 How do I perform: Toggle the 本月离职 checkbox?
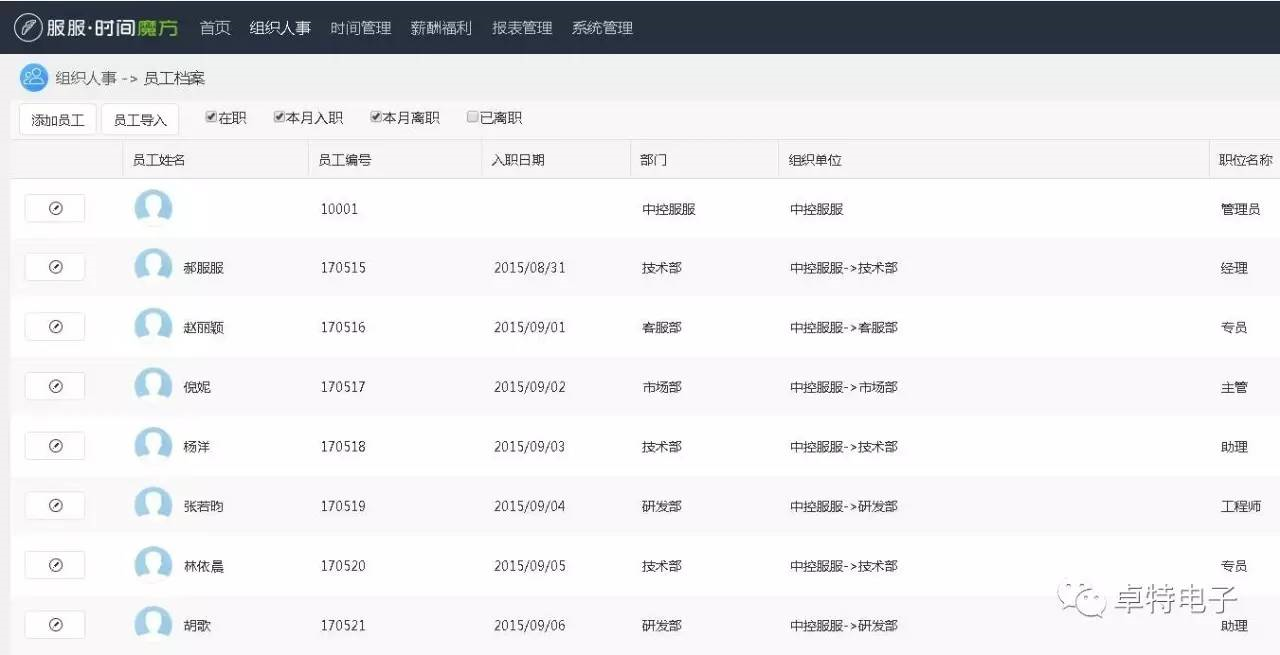[x=376, y=117]
